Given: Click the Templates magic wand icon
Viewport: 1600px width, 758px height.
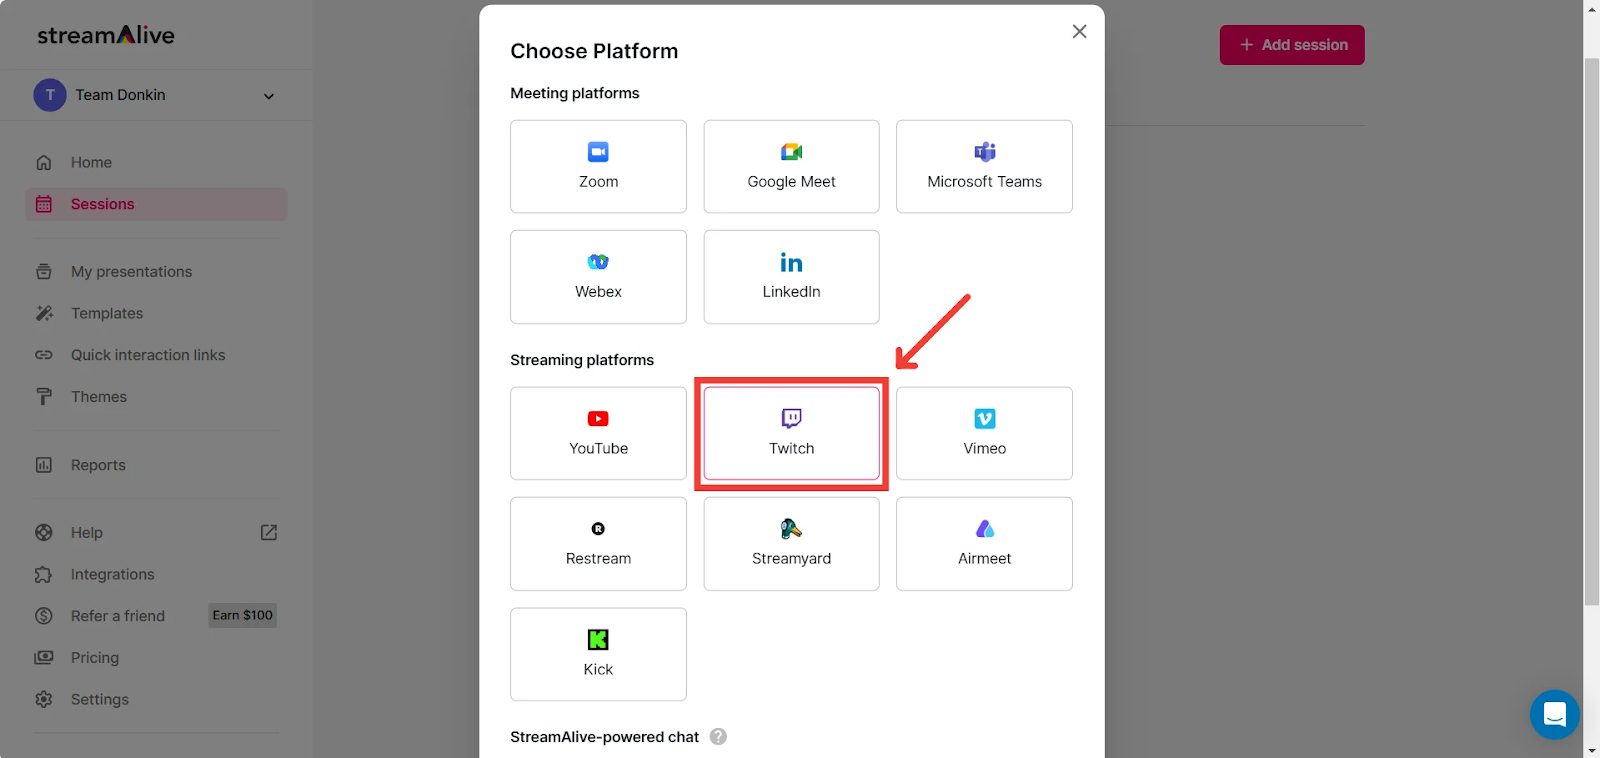Looking at the screenshot, I should 44,313.
